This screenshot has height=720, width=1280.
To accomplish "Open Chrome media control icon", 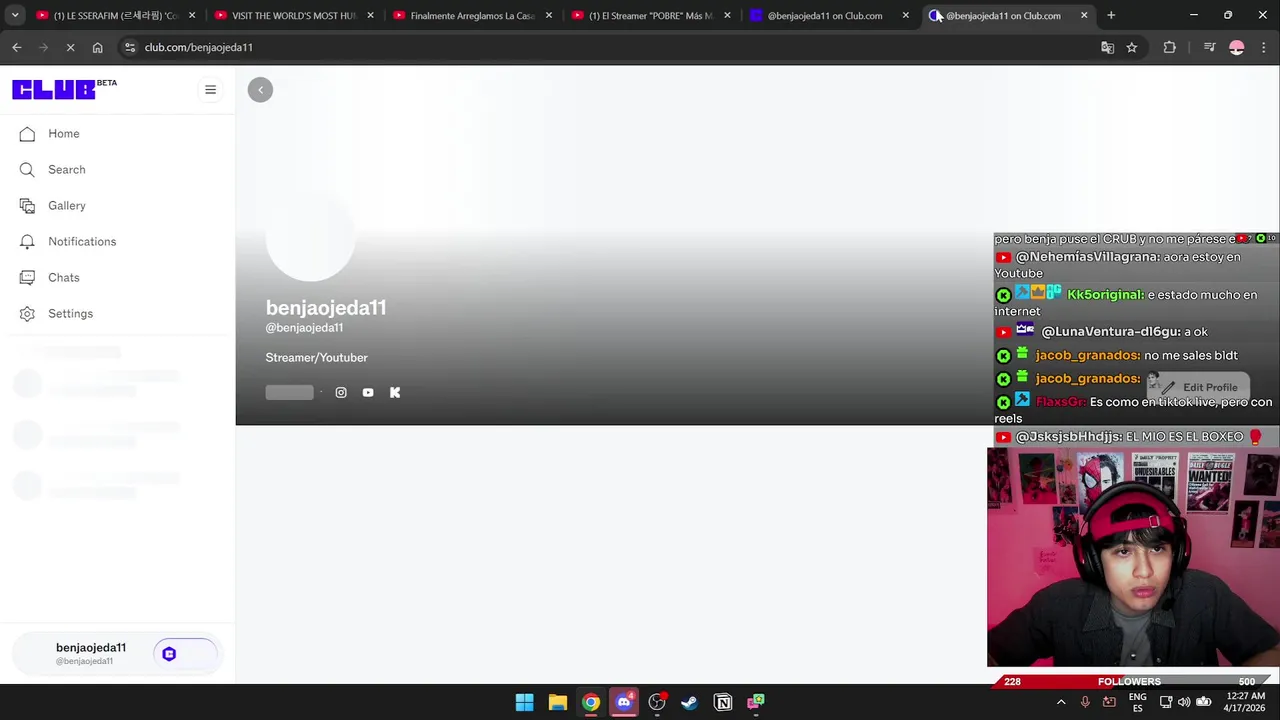I will [1209, 47].
